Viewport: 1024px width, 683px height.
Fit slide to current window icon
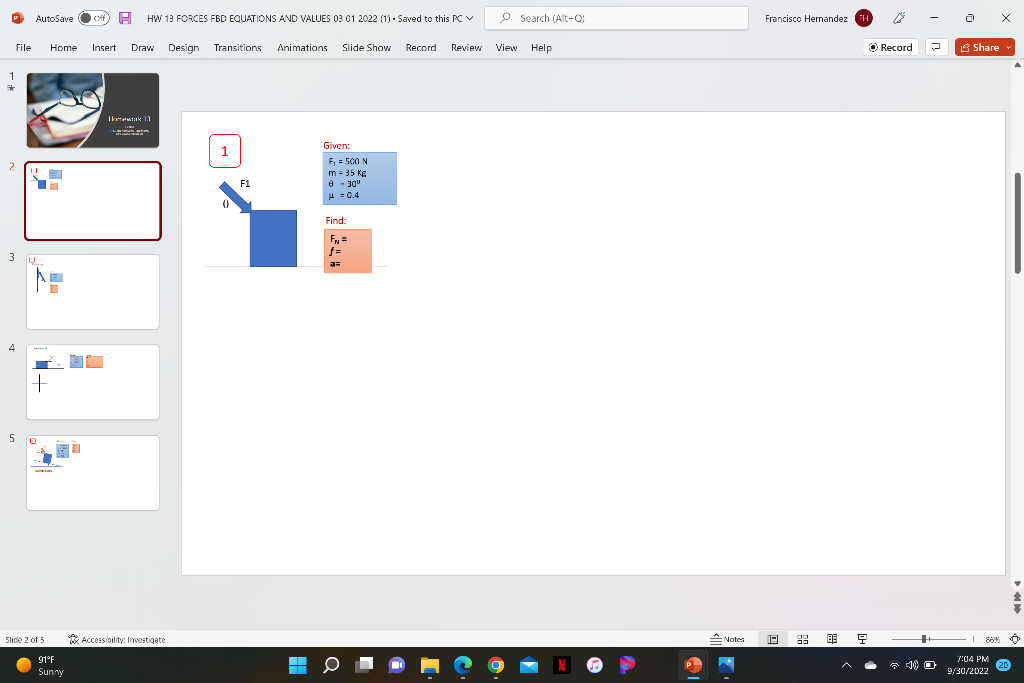(1015, 639)
